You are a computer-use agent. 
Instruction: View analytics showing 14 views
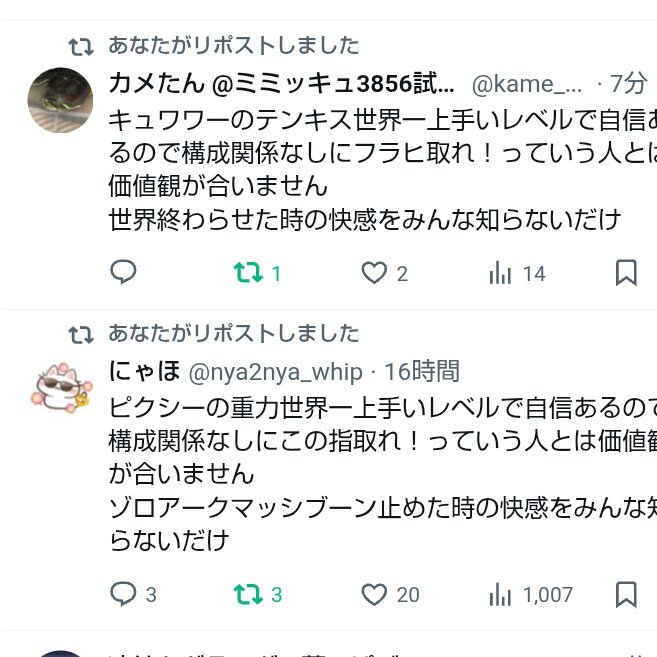click(x=517, y=273)
